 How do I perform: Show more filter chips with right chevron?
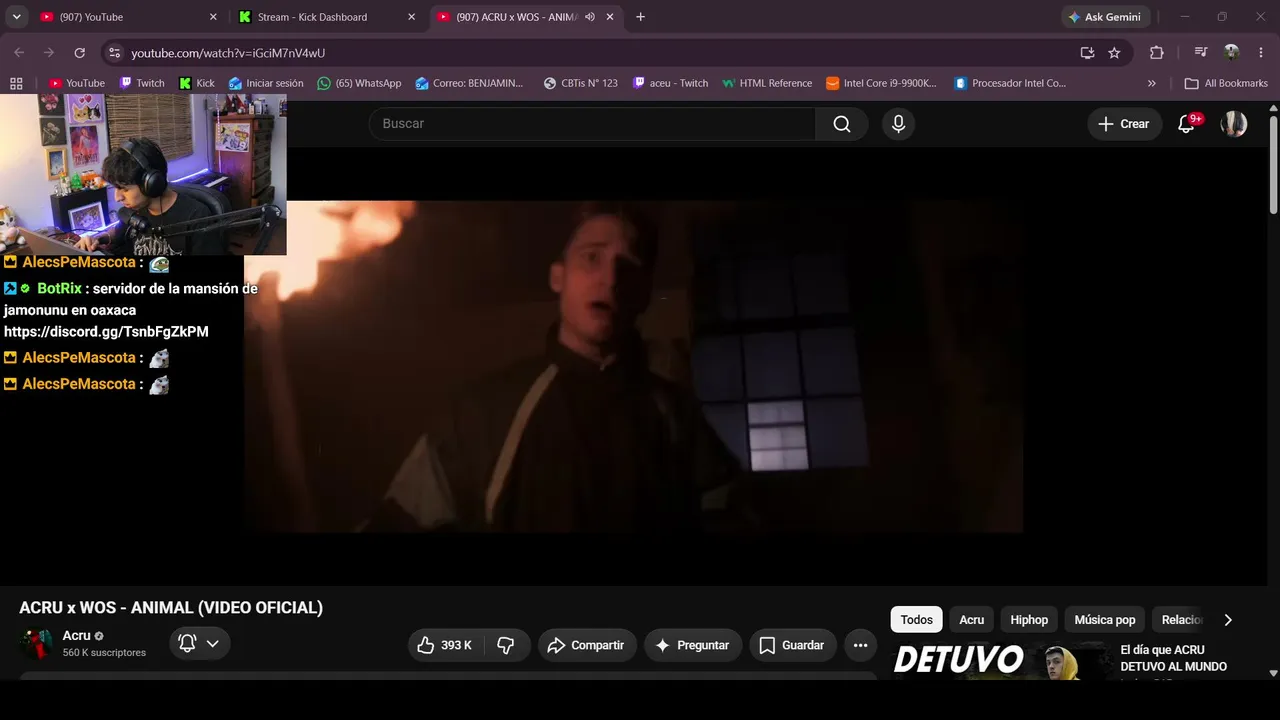[1228, 620]
